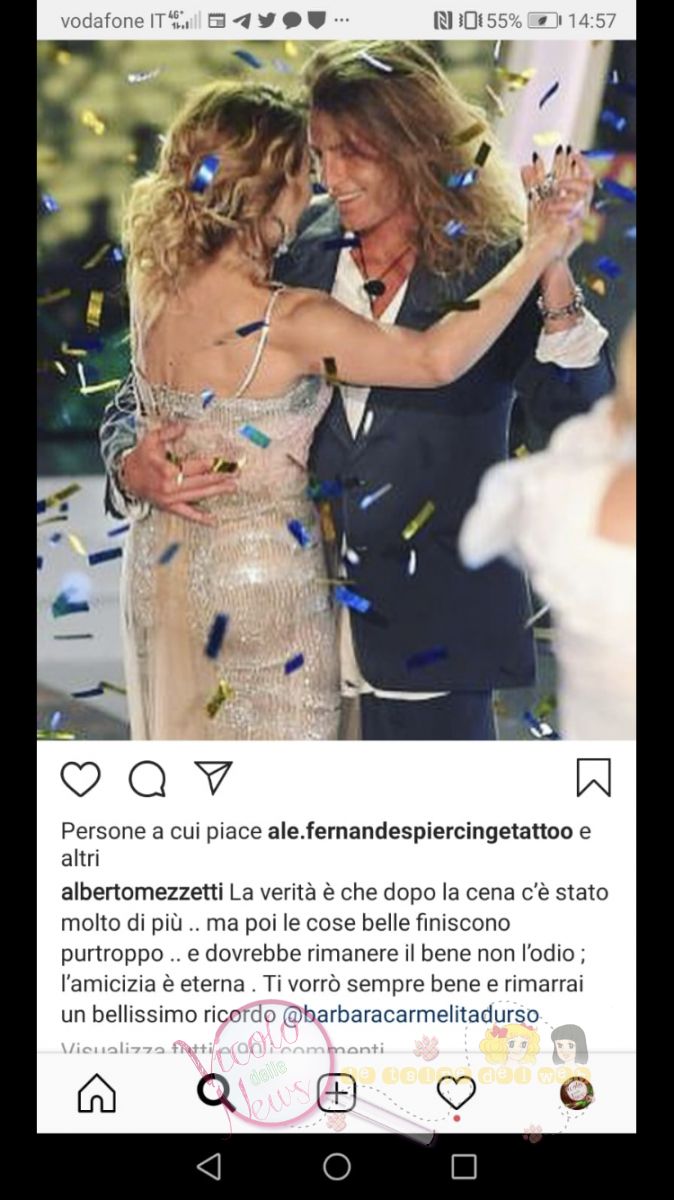Tap the Twitter notification icon in the status bar
The width and height of the screenshot is (674, 1200).
[267, 20]
